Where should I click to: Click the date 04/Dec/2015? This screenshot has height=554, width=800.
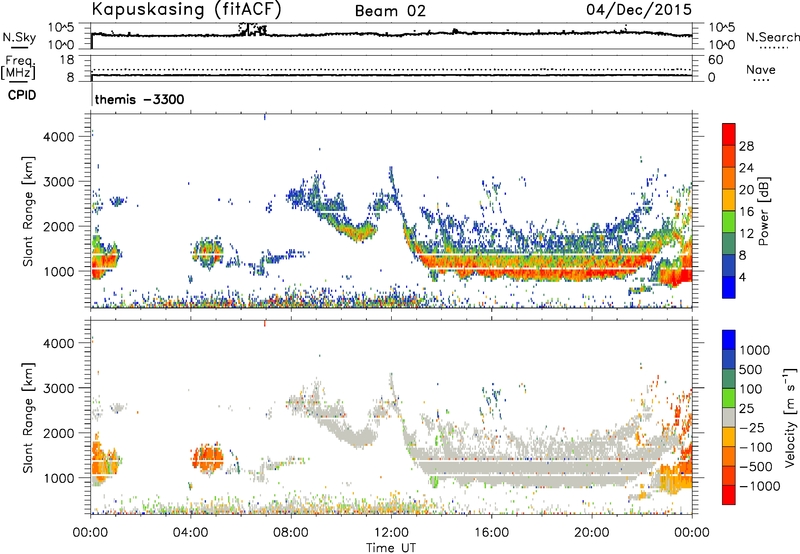(639, 10)
